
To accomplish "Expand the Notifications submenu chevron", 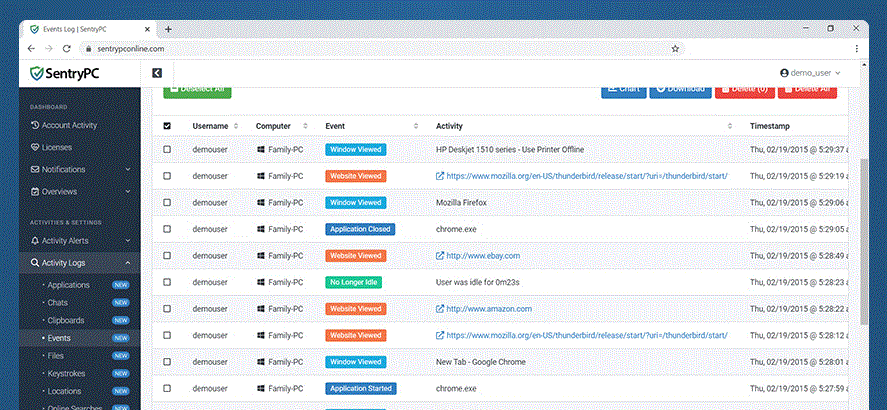I will pos(128,169).
